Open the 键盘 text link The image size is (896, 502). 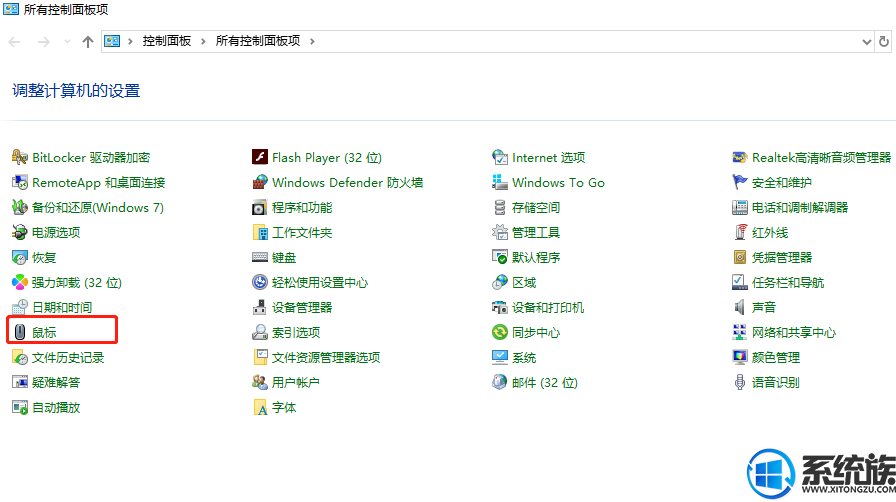[284, 258]
